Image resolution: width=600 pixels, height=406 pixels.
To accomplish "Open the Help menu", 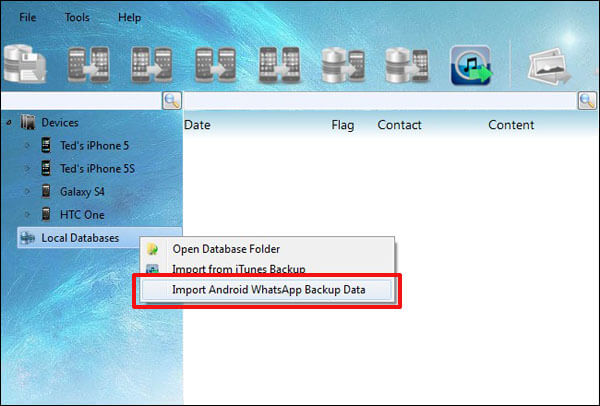I will click(129, 18).
